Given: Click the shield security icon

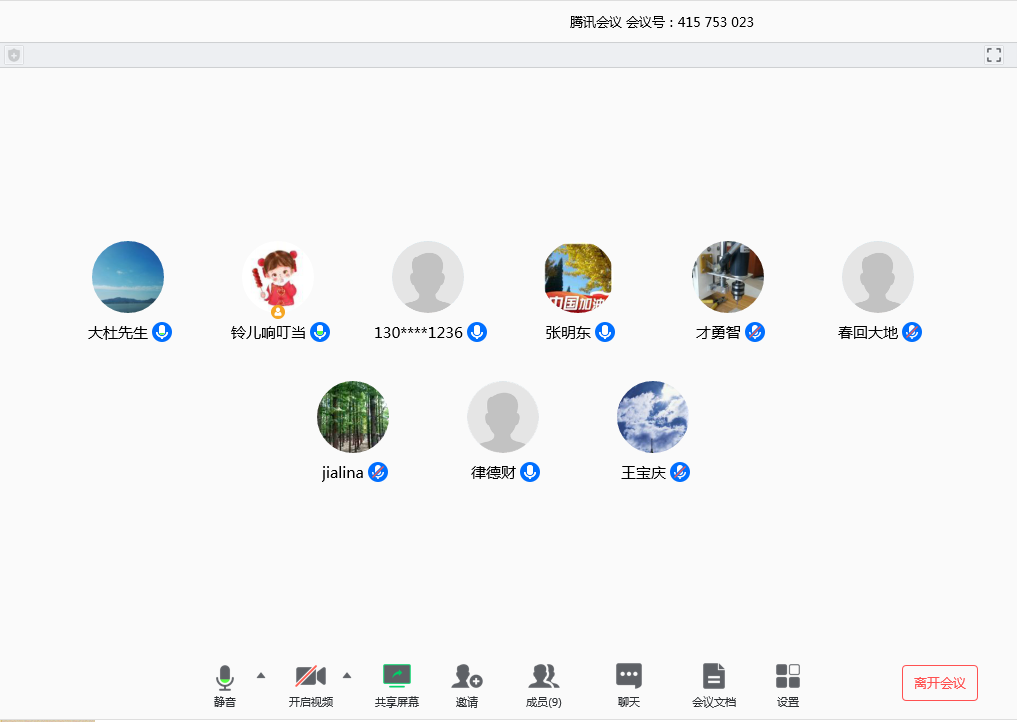Looking at the screenshot, I should click(x=14, y=55).
